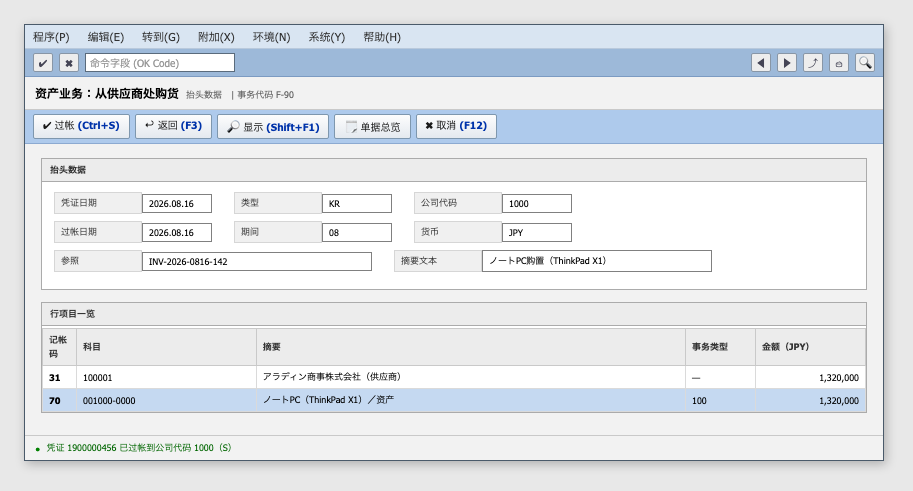This screenshot has height=491, width=913.
Task: Click the 金额 (JPY) column header
Action: point(811,347)
